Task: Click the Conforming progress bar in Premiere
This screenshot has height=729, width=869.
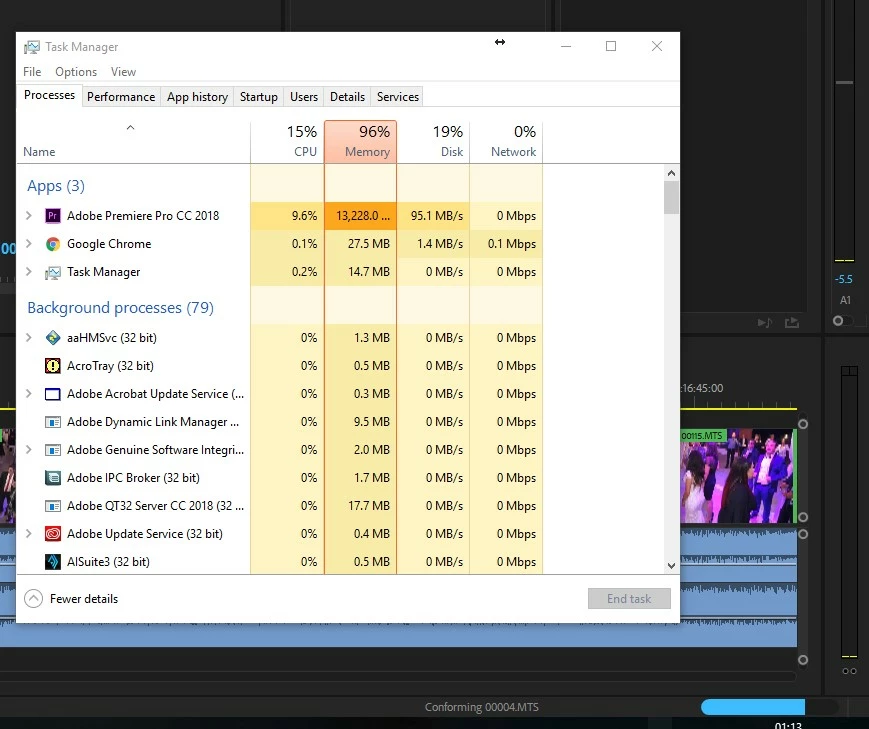Action: pos(769,707)
